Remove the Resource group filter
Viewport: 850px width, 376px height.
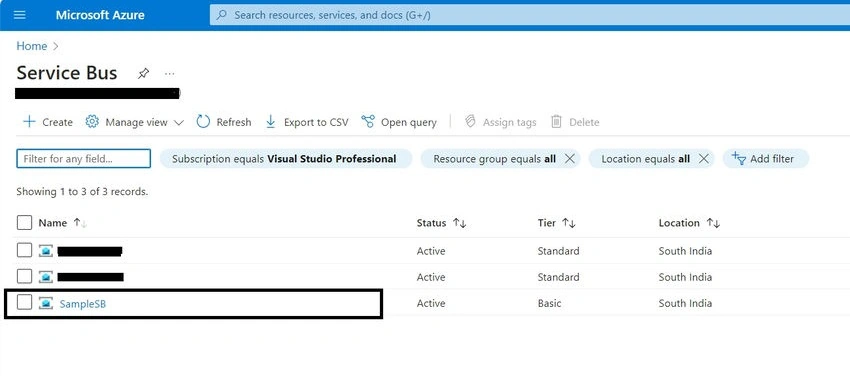coord(569,159)
